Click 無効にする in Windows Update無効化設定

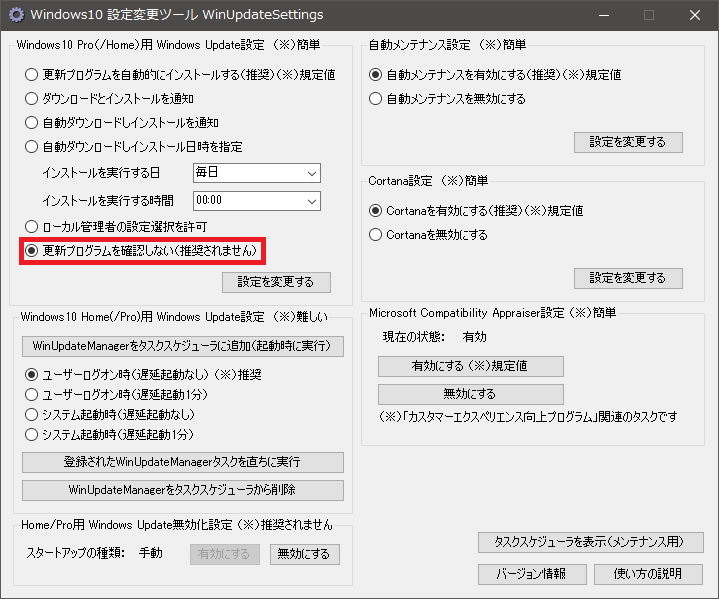pos(304,554)
